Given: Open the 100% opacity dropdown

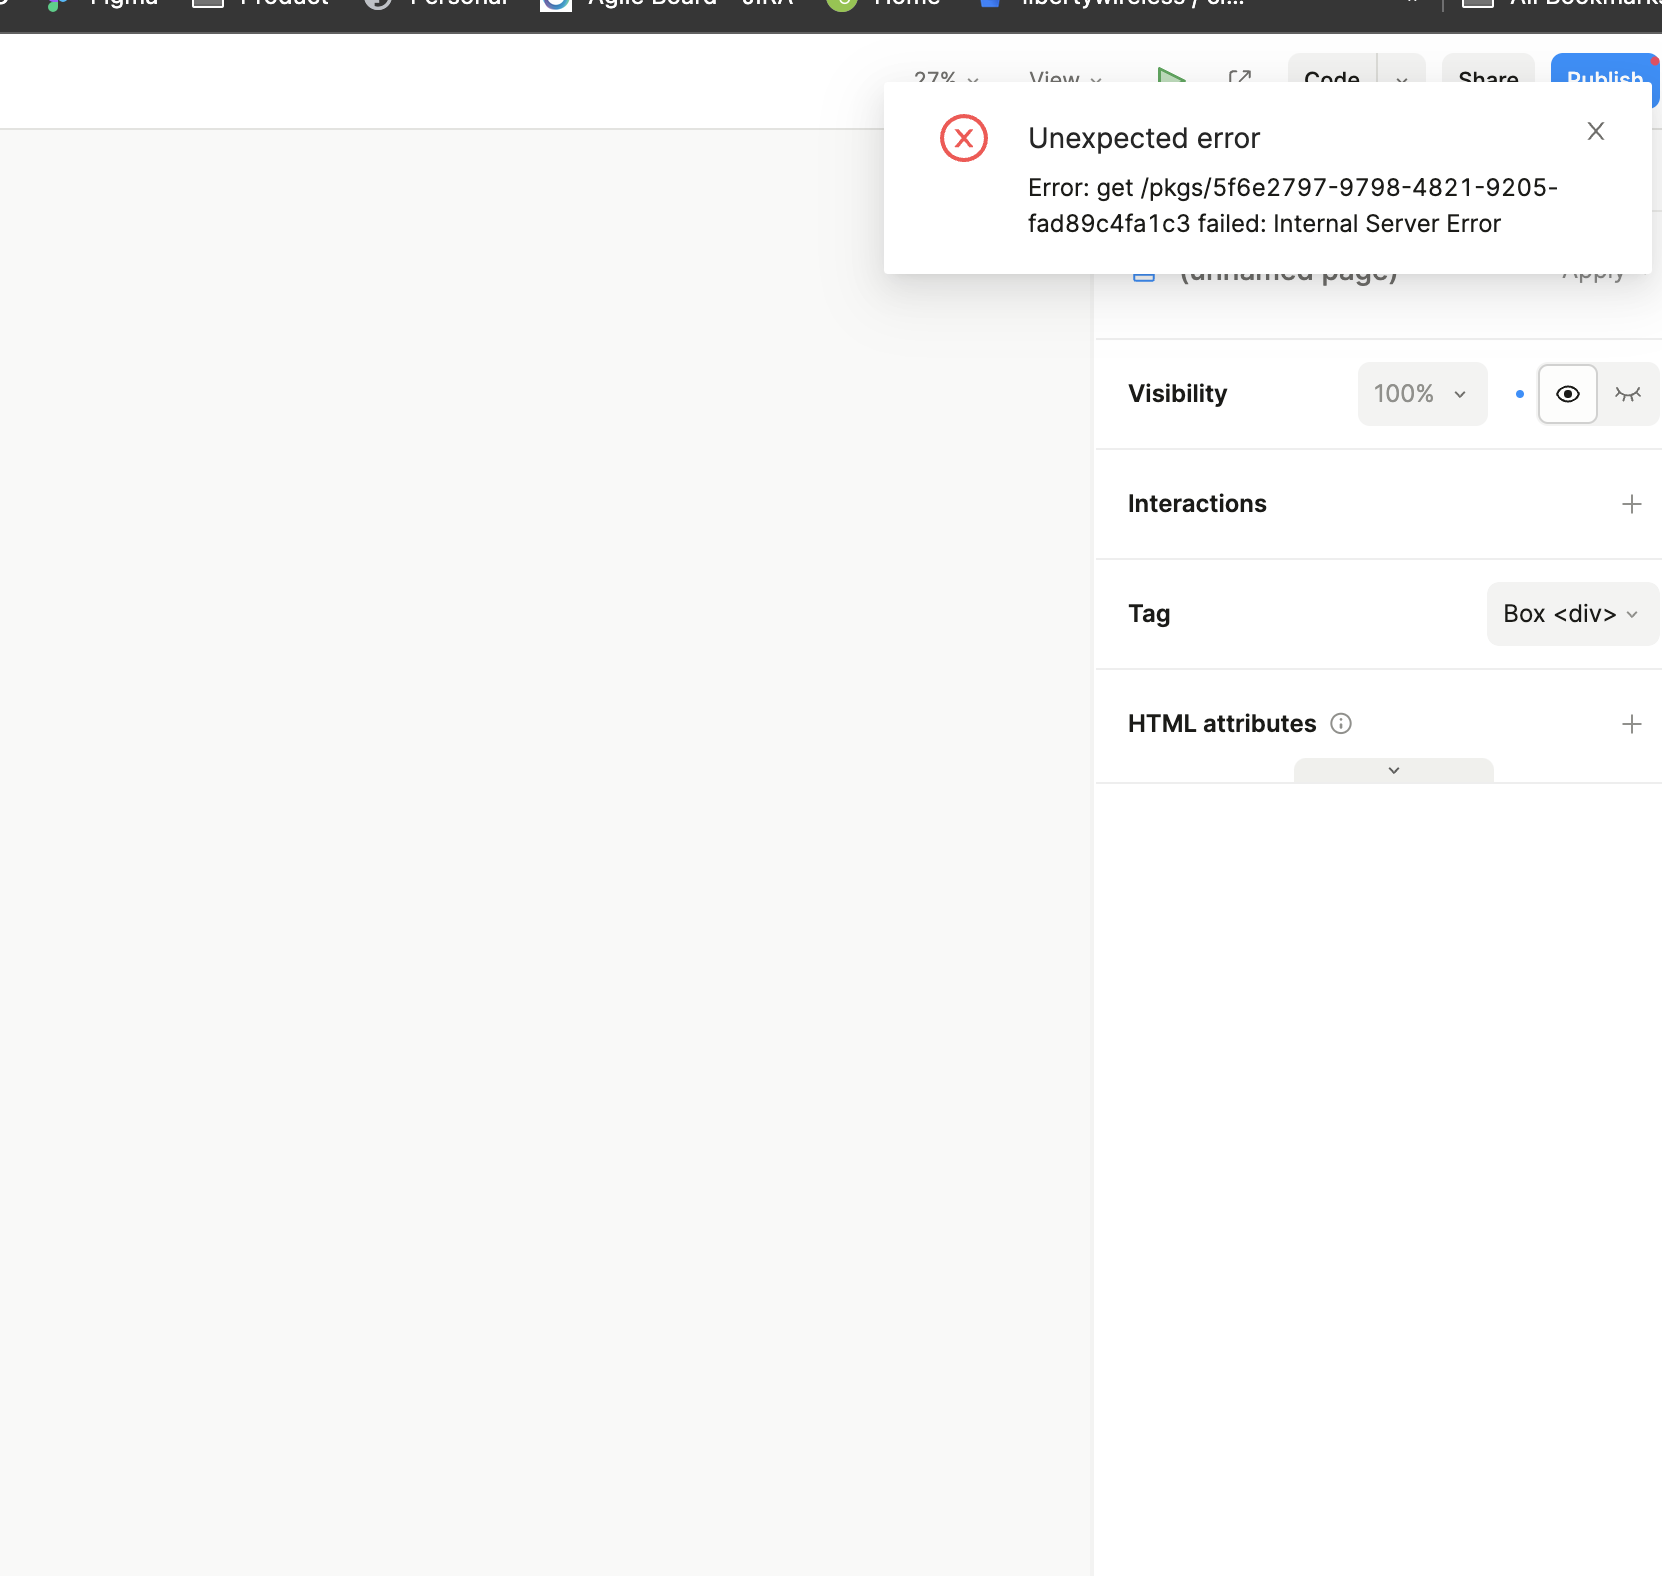Looking at the screenshot, I should coord(1421,394).
